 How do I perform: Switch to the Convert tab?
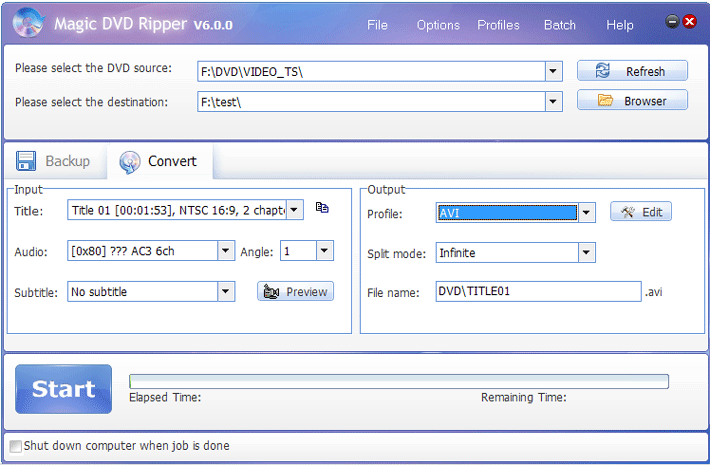[159, 161]
